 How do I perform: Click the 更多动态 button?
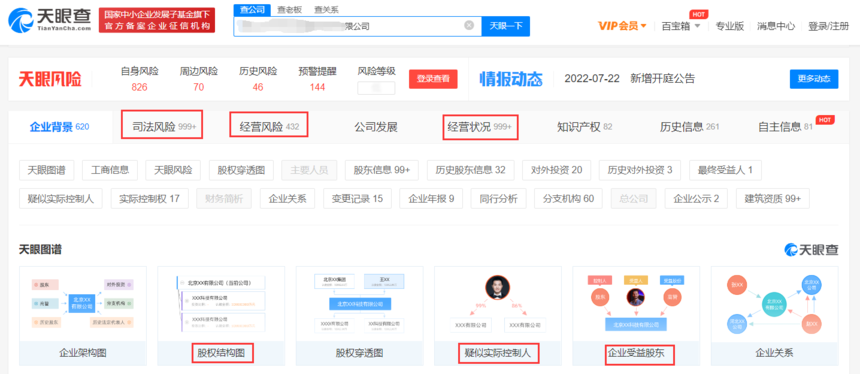814,79
